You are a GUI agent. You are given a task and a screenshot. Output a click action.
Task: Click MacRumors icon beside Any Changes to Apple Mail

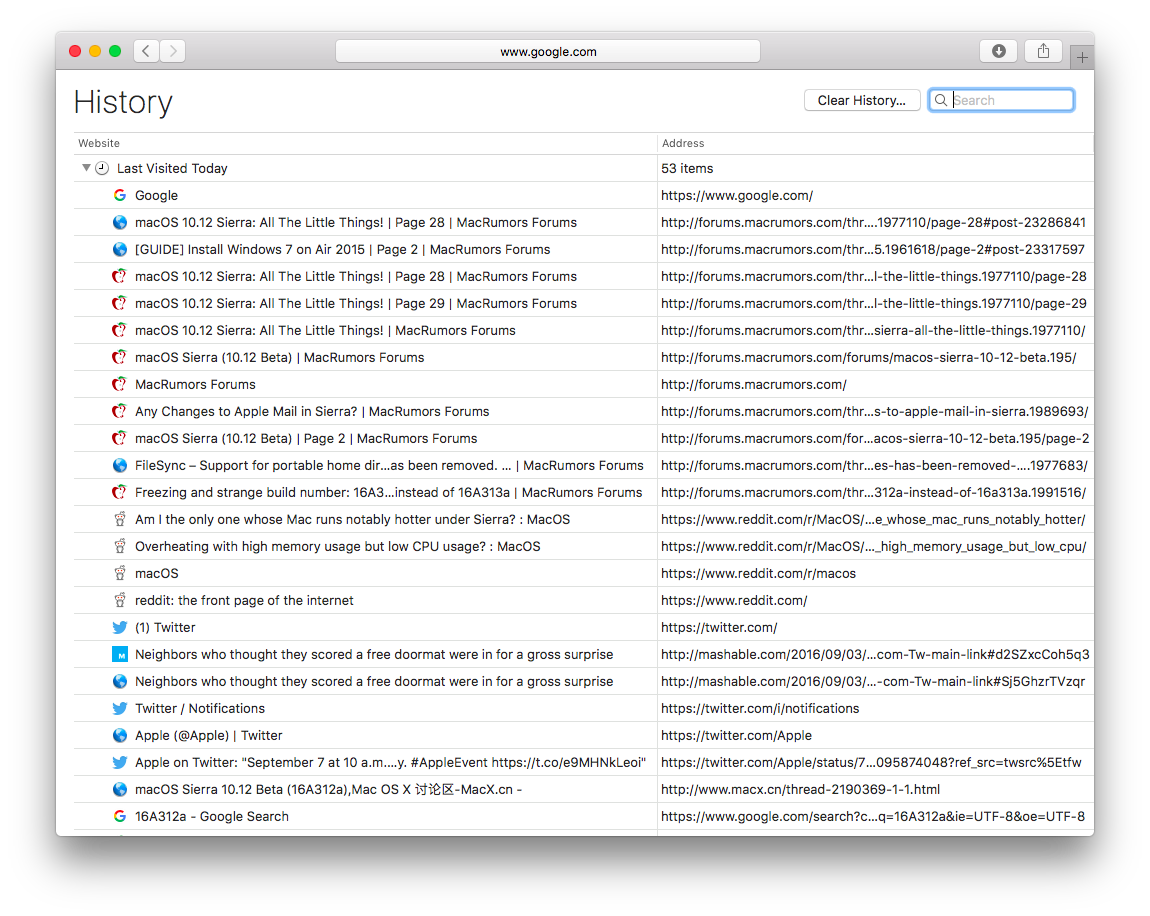tap(120, 411)
